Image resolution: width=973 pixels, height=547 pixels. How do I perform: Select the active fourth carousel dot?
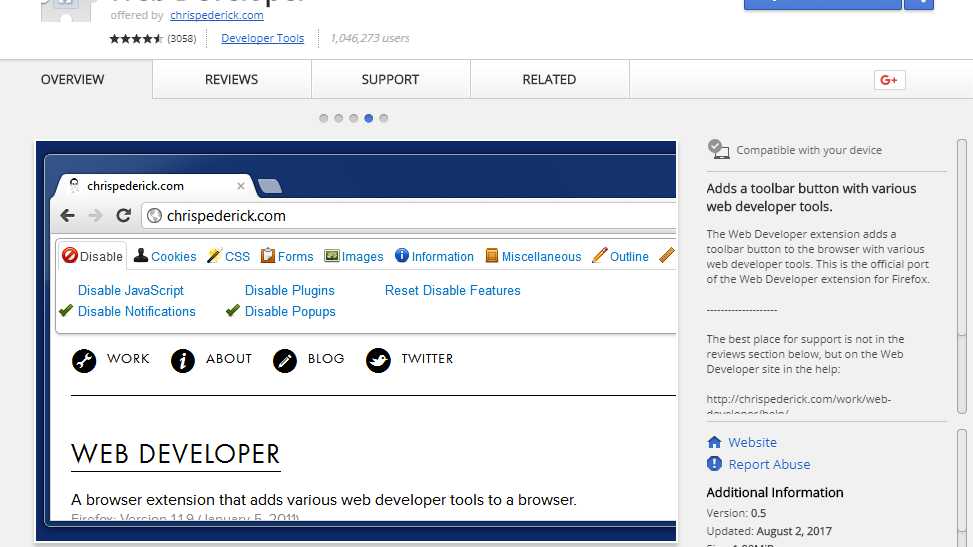pyautogui.click(x=369, y=118)
